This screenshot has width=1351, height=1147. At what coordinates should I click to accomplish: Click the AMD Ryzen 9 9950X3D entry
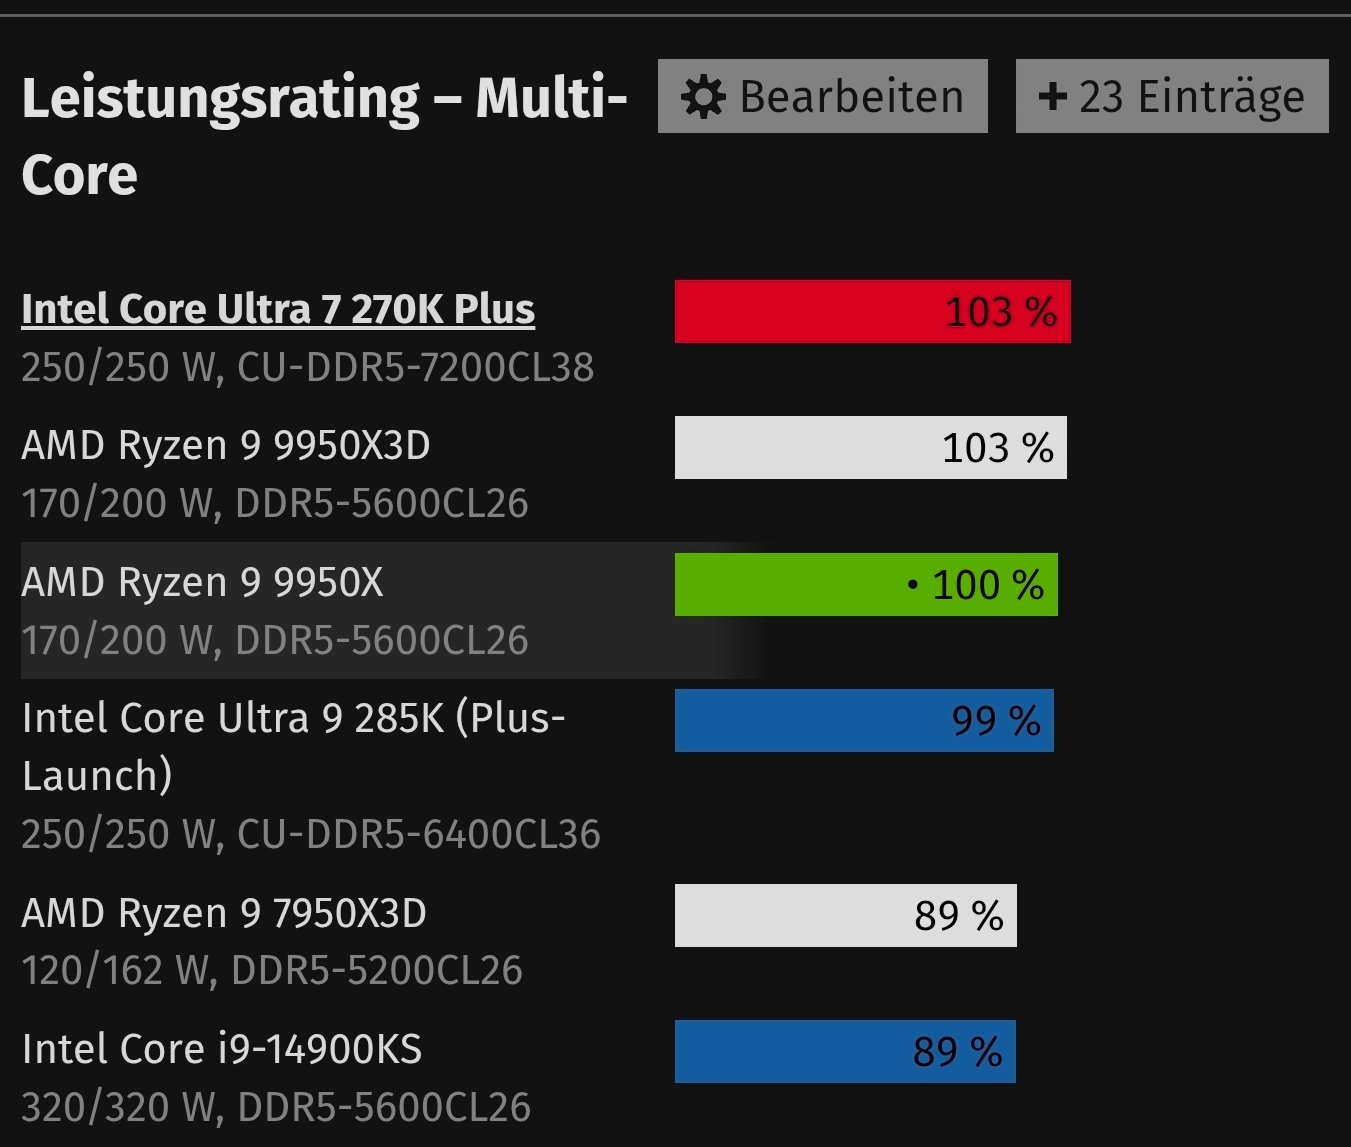point(226,445)
